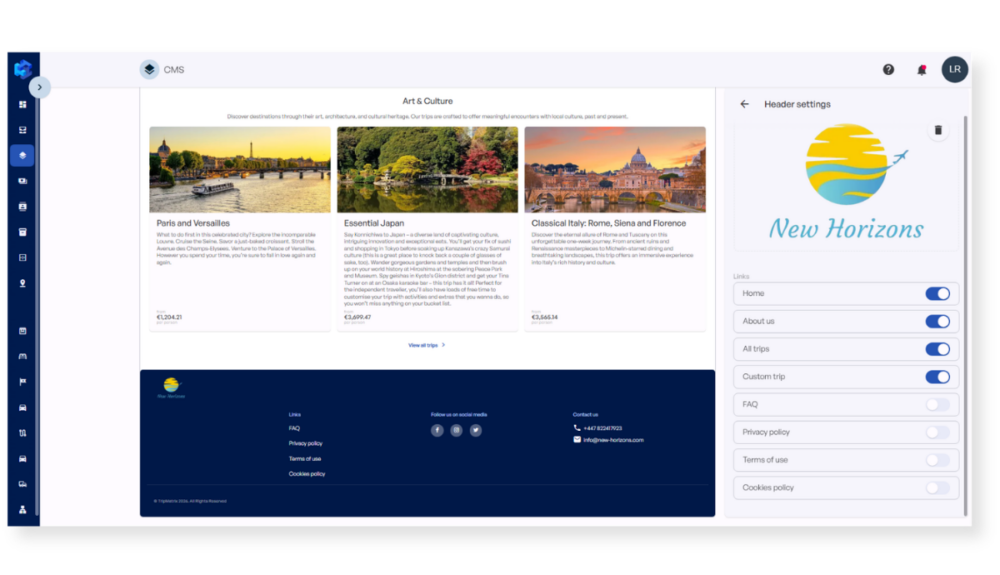Open the Terms of use footer link

(x=305, y=458)
